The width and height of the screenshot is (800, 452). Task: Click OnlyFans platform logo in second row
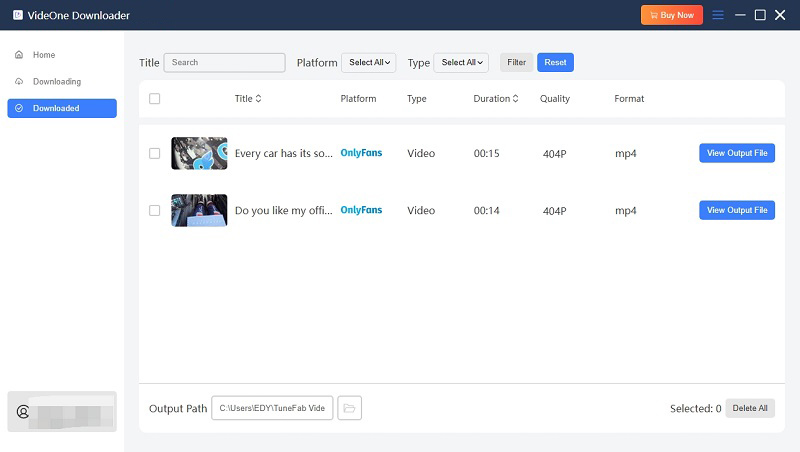pos(361,211)
